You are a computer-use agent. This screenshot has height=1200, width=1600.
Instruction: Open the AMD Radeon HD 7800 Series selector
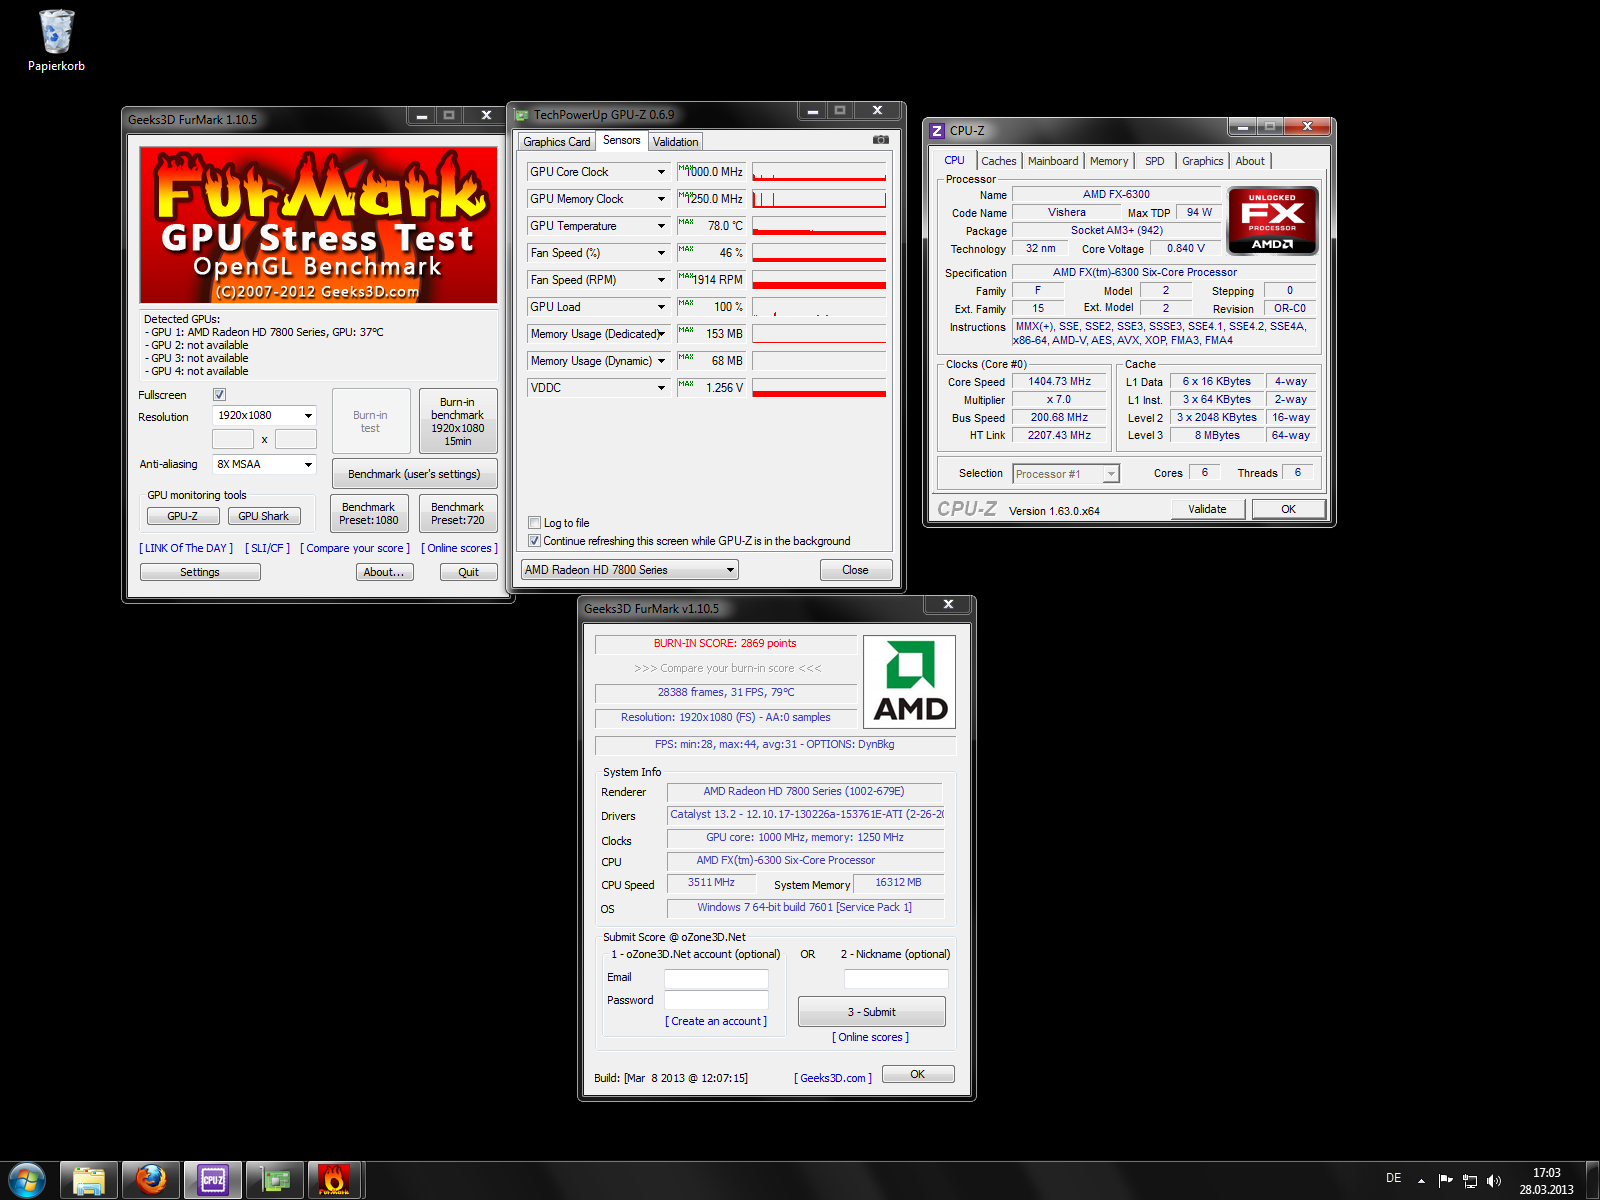[x=630, y=570]
